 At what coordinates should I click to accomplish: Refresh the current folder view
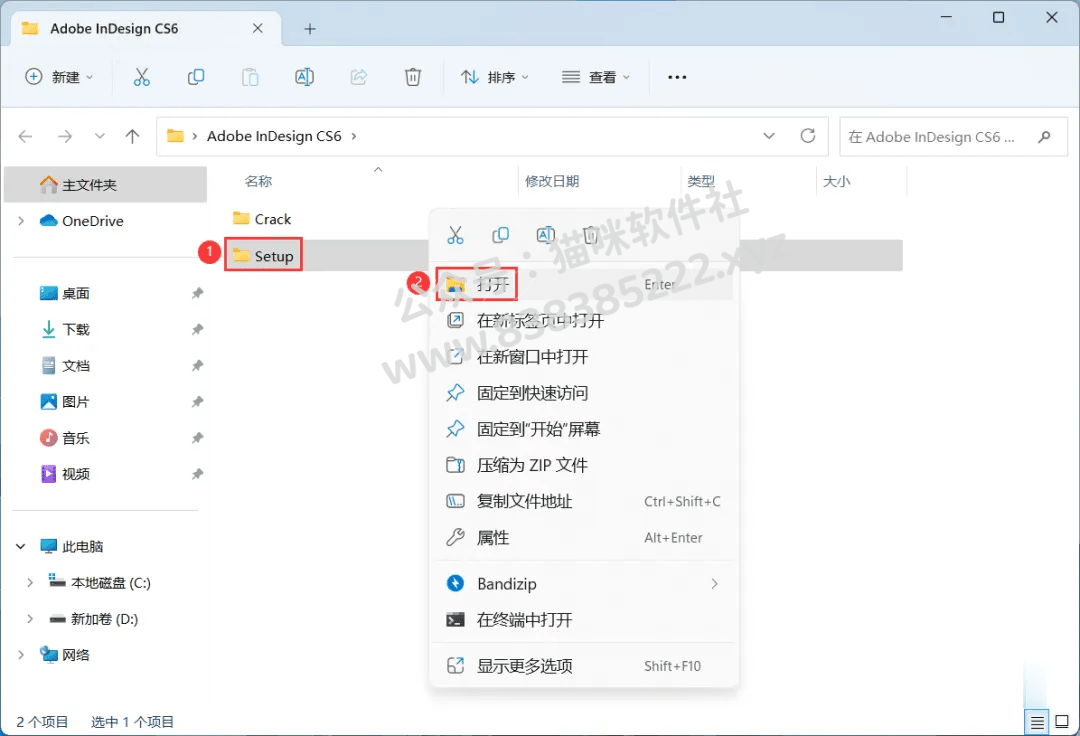[x=808, y=136]
